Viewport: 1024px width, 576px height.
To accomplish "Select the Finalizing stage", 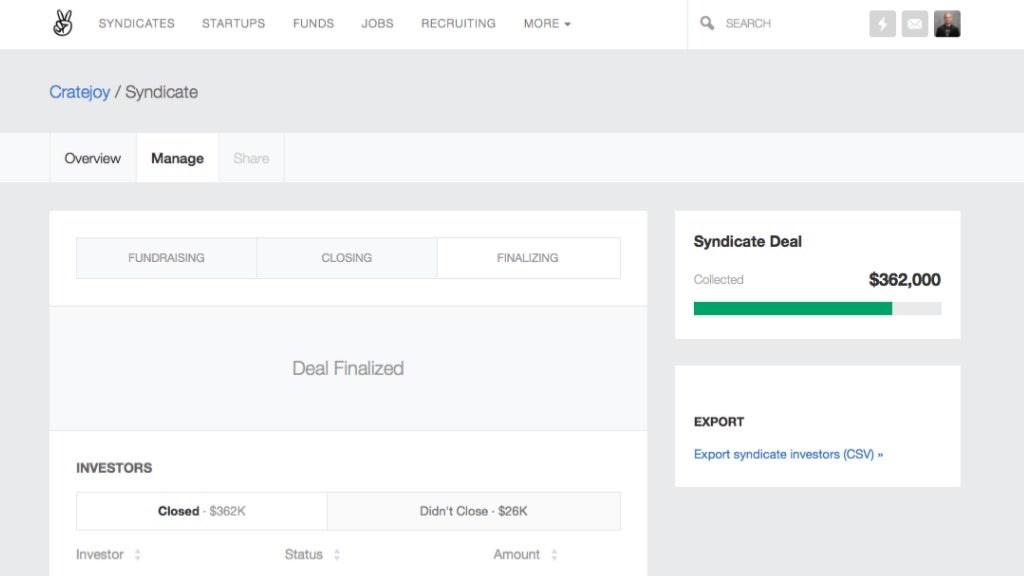I will [527, 258].
